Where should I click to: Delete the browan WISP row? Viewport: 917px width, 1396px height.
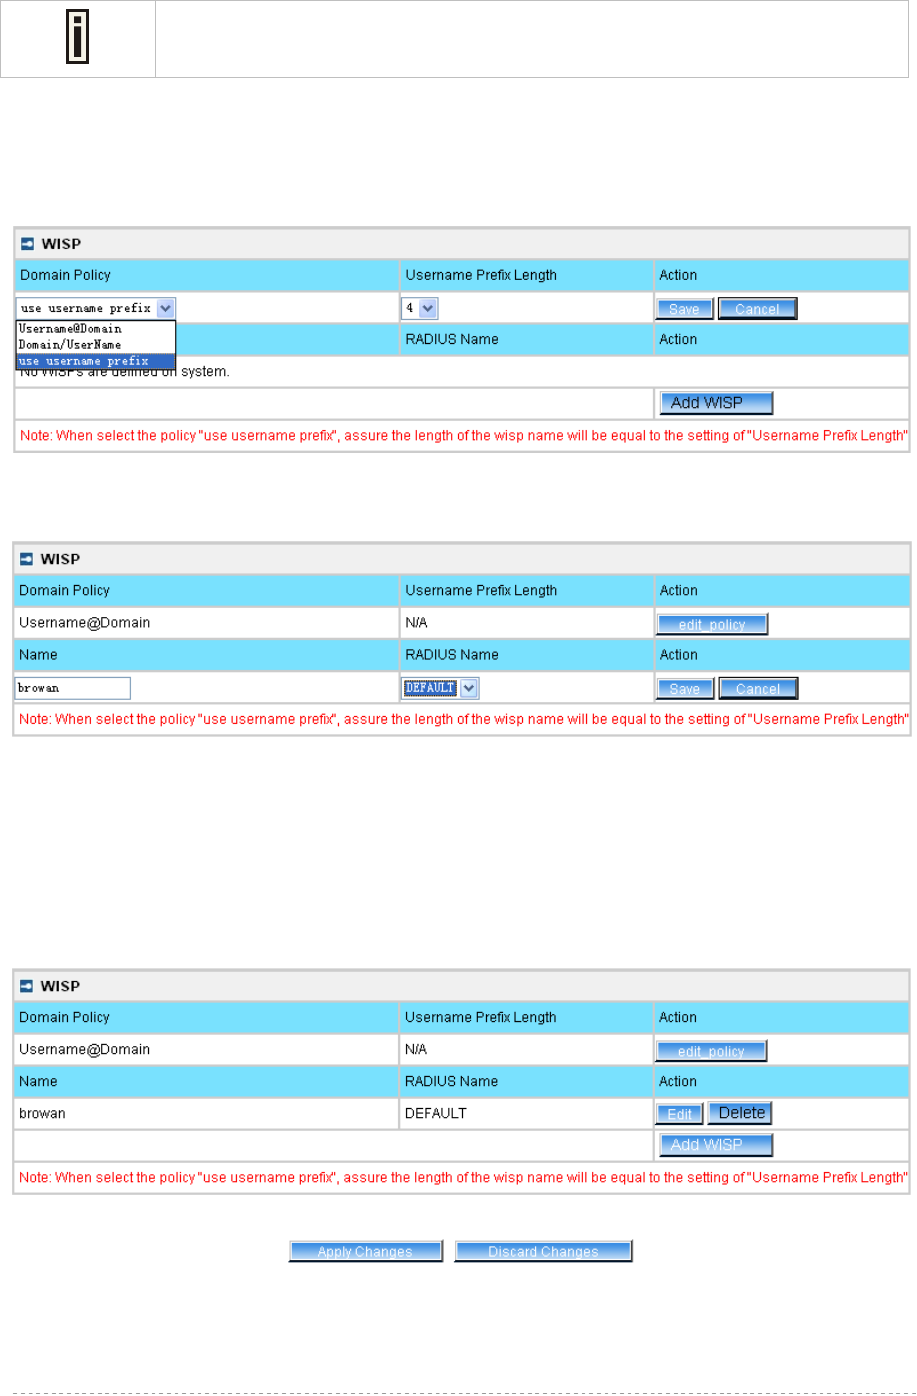point(741,1113)
